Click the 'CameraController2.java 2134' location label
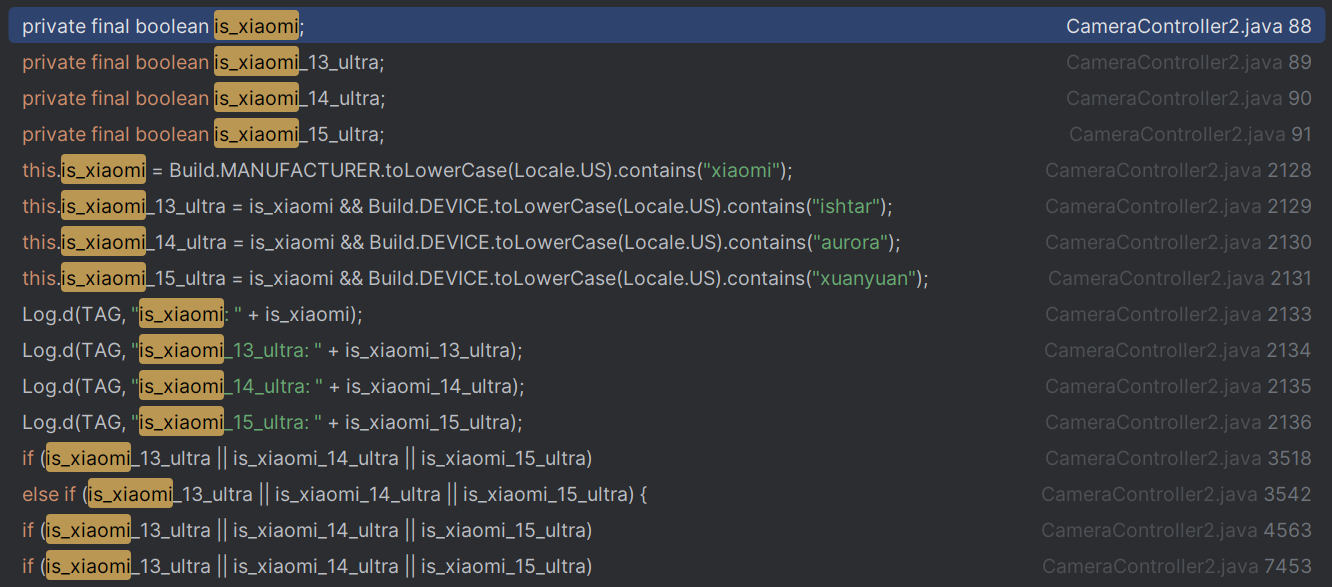Image resolution: width=1332 pixels, height=587 pixels. tap(1177, 350)
